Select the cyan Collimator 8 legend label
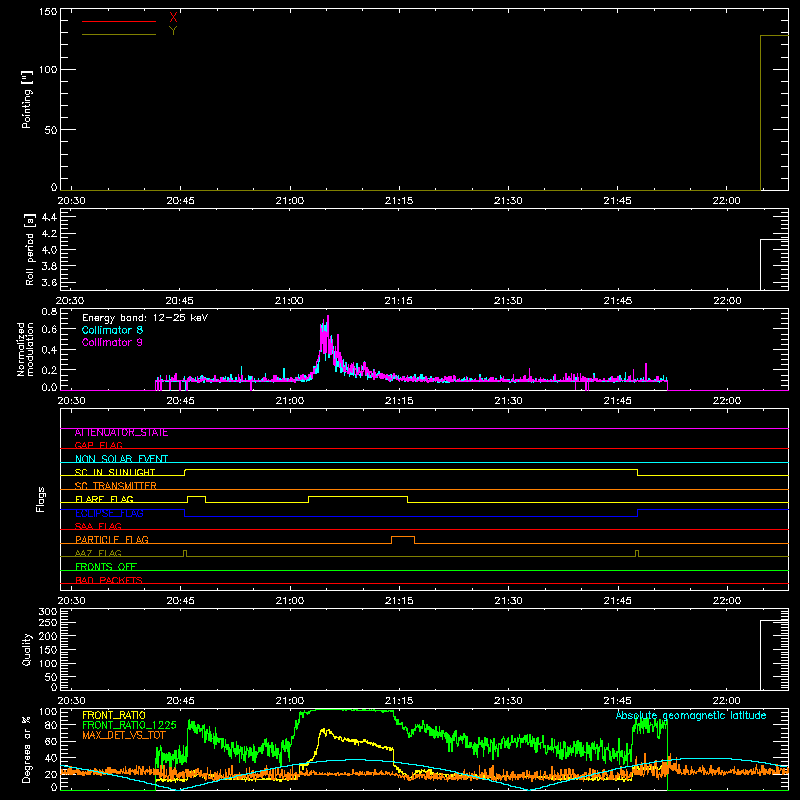The width and height of the screenshot is (800, 800). (x=112, y=330)
